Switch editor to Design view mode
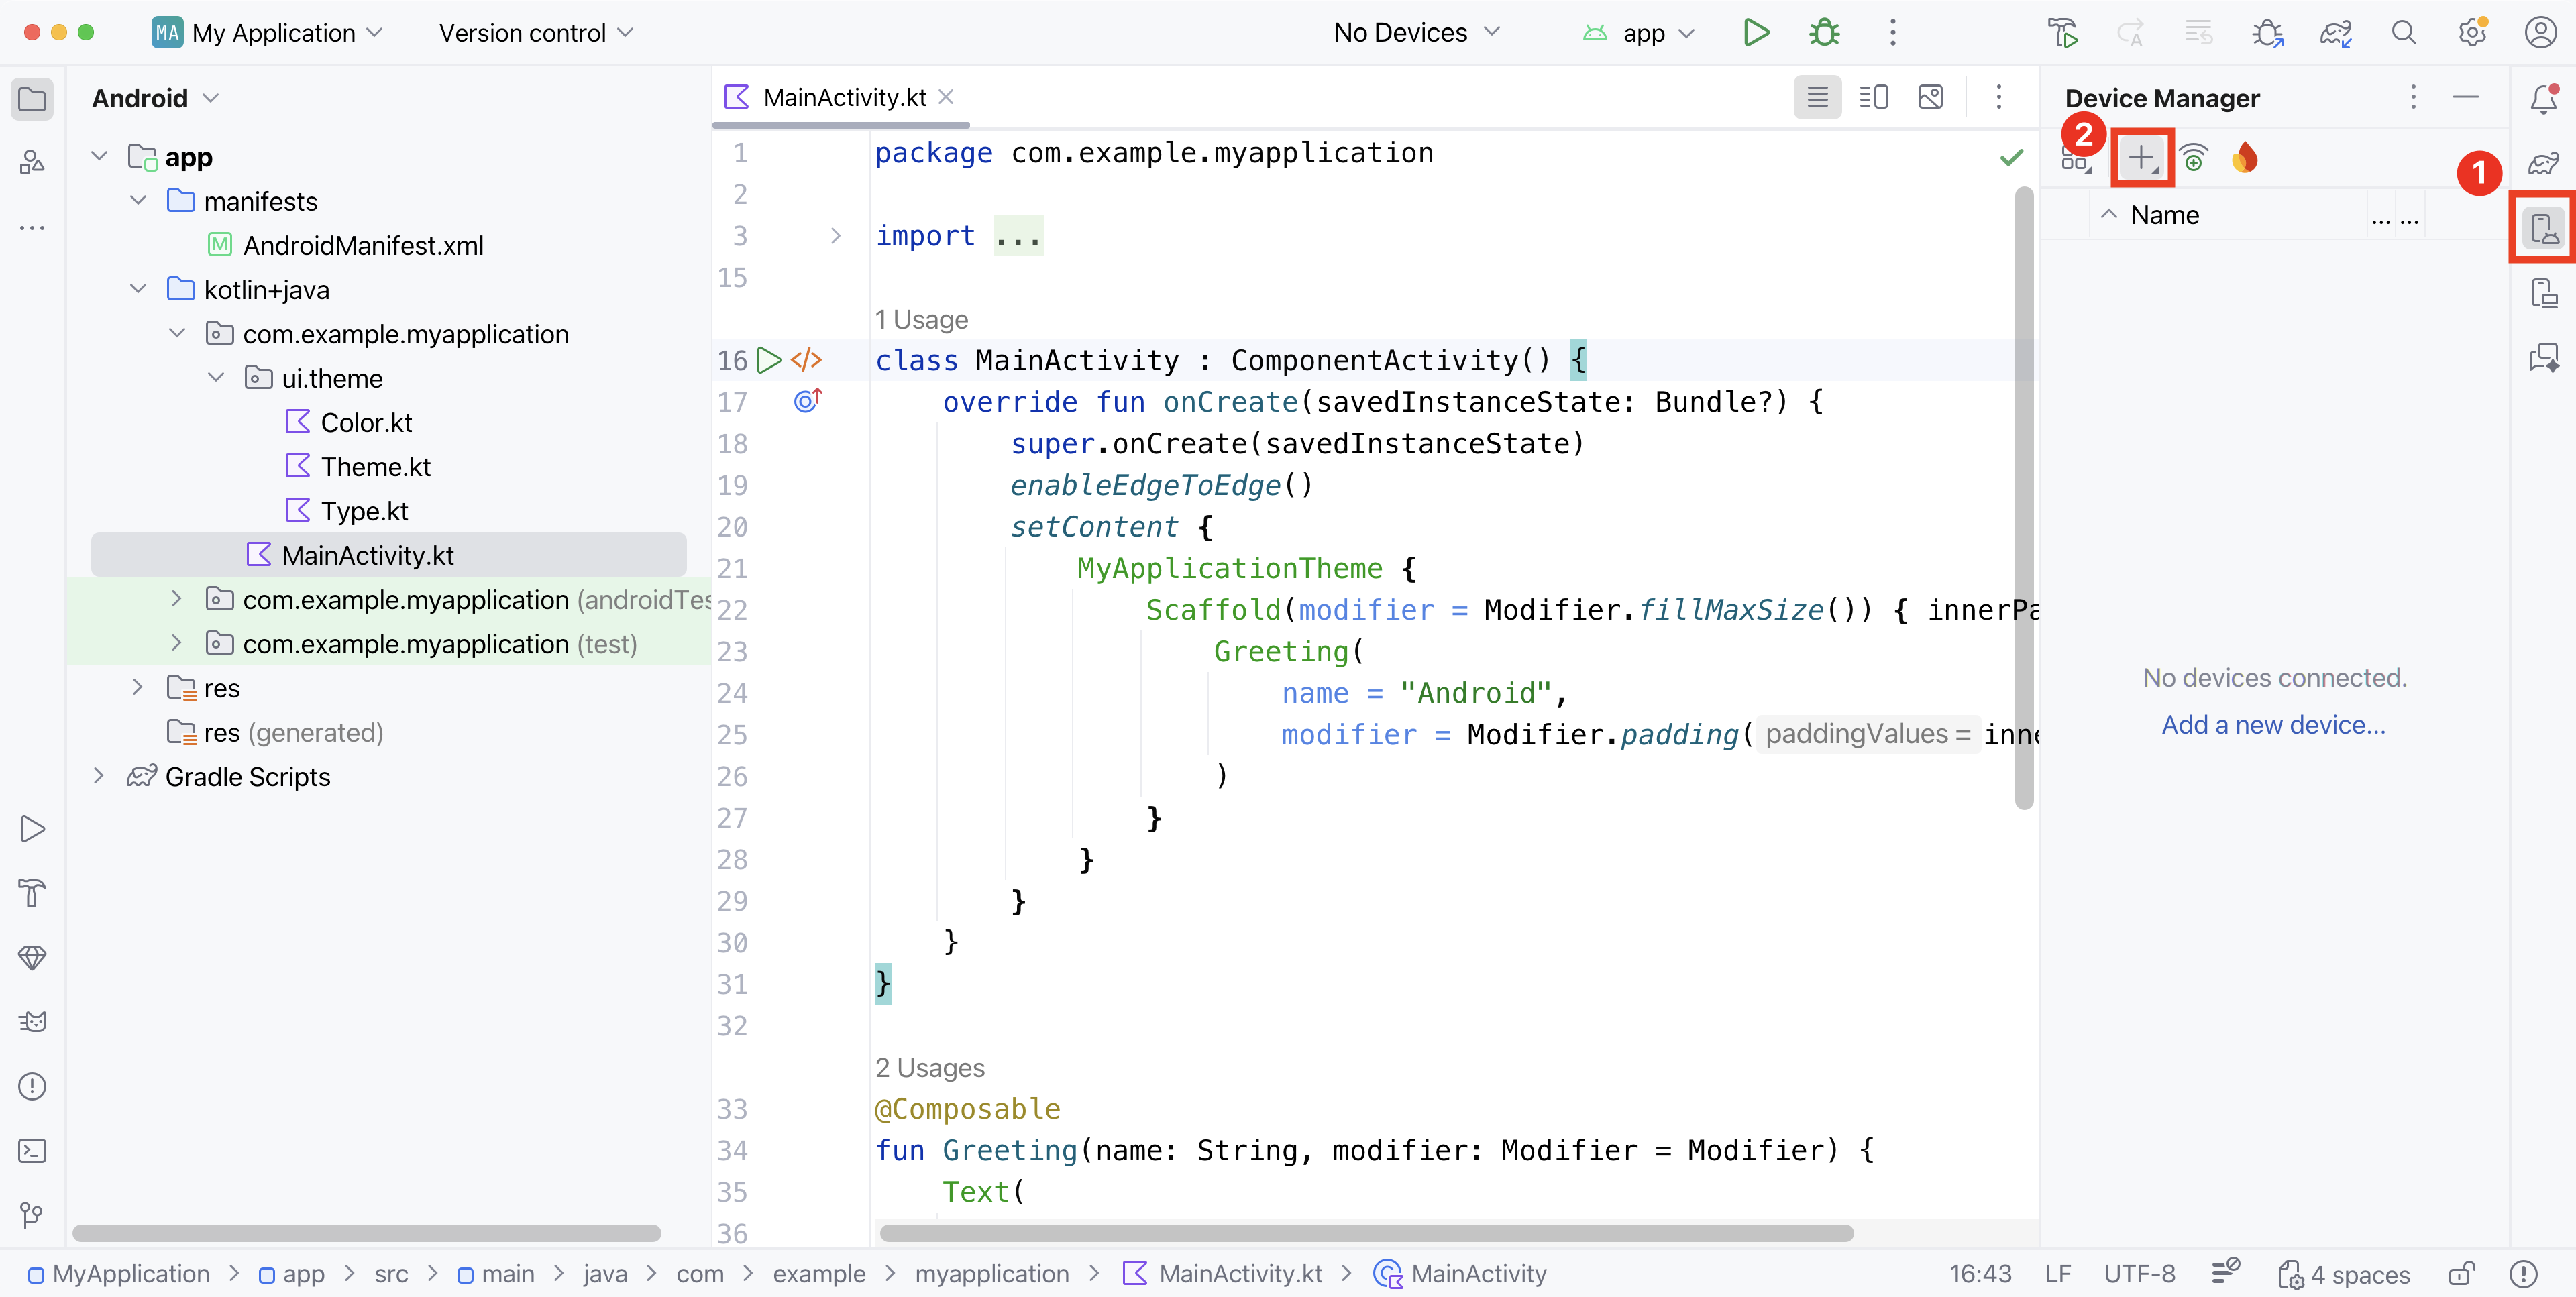 [x=1930, y=97]
